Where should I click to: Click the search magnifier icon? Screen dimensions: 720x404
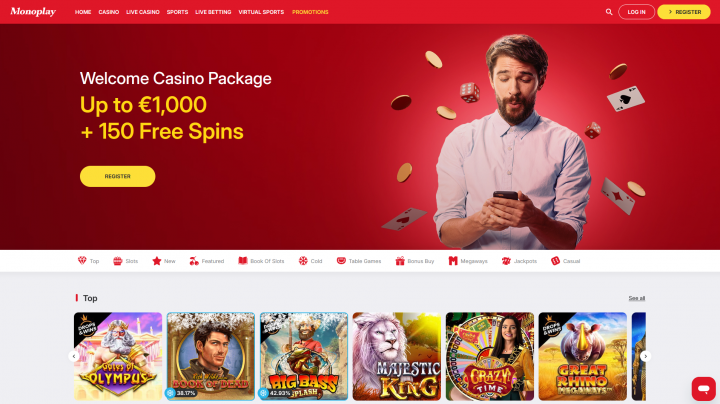pyautogui.click(x=609, y=12)
